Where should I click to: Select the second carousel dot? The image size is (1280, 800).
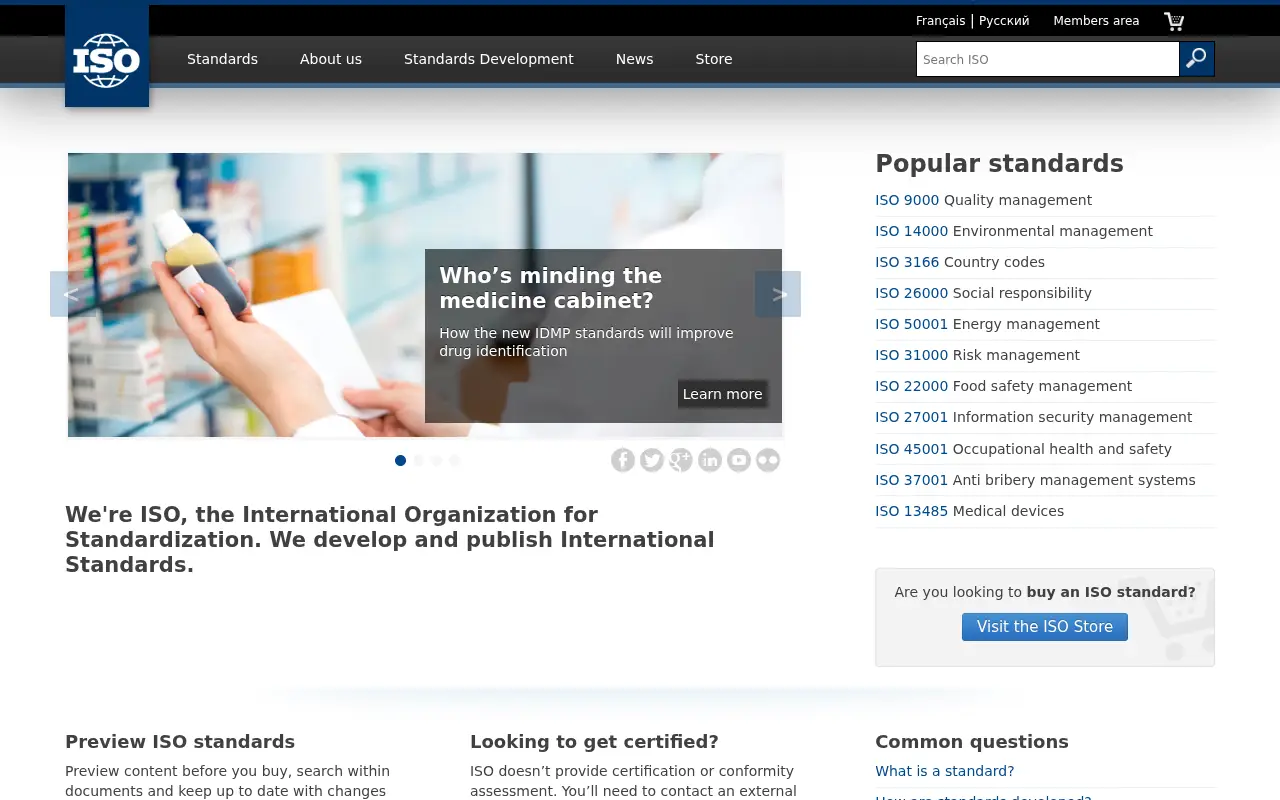click(x=418, y=460)
